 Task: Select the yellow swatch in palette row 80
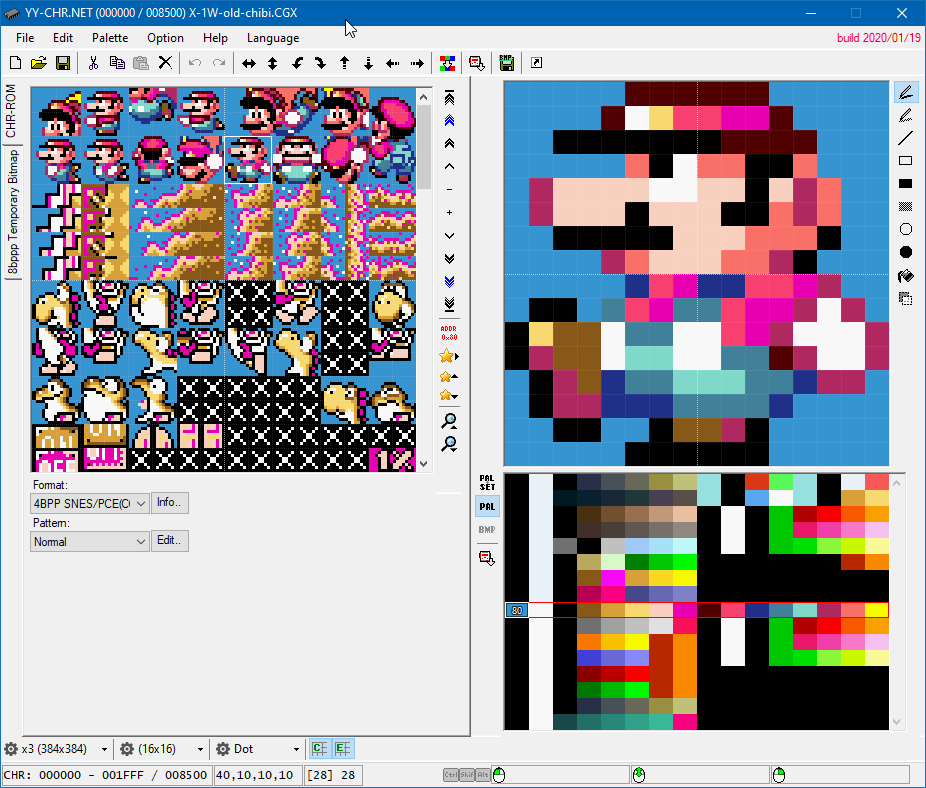tap(876, 610)
